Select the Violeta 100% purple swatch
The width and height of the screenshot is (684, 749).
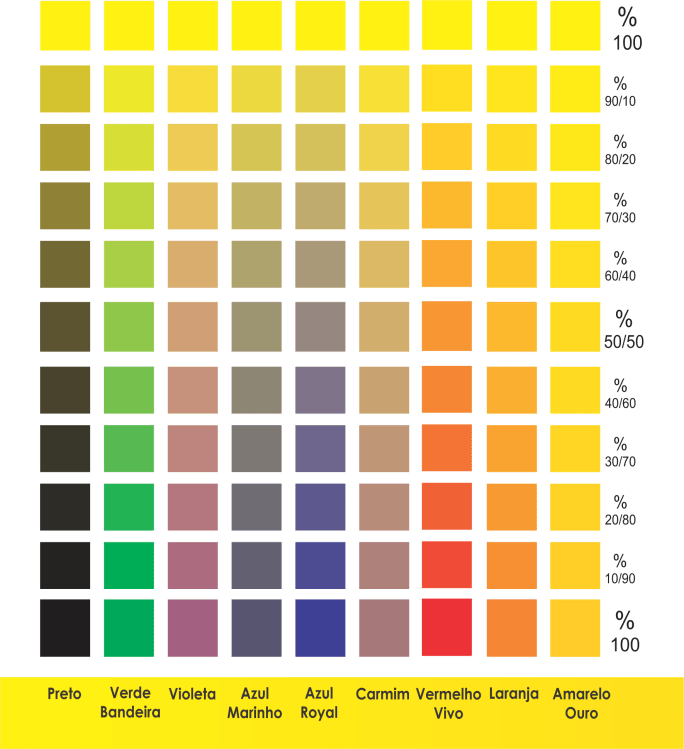coord(192,628)
